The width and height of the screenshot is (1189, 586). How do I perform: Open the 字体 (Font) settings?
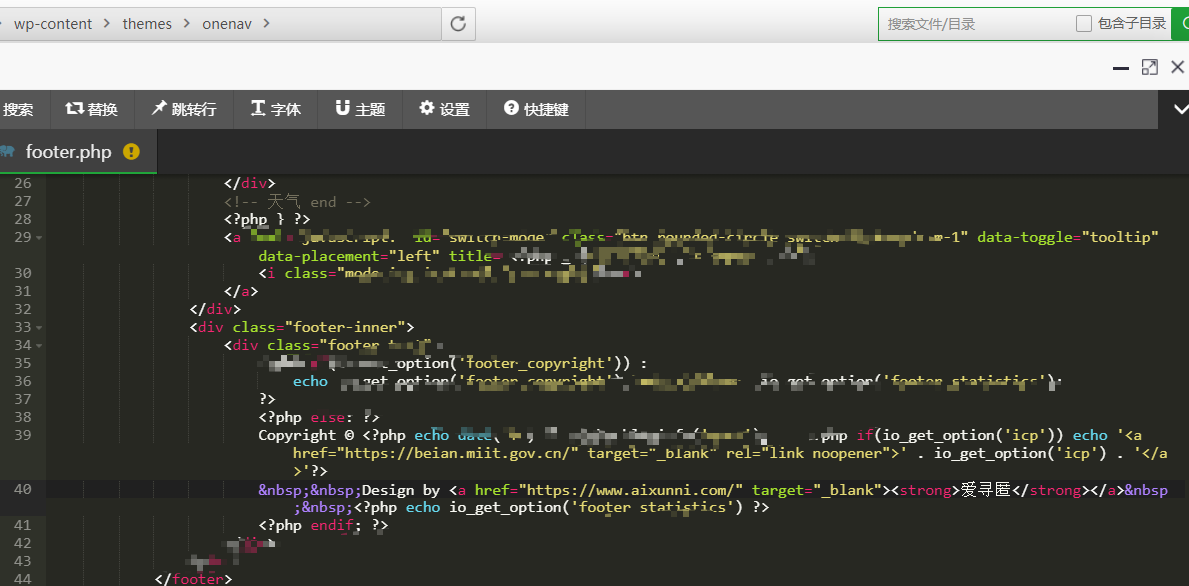tap(275, 109)
